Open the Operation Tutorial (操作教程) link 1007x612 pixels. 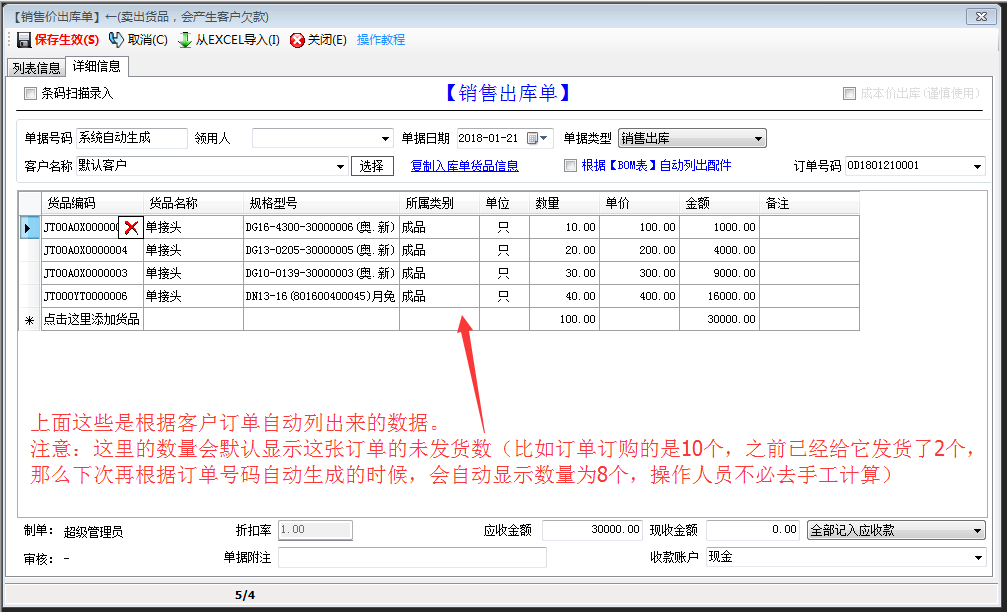[x=381, y=40]
